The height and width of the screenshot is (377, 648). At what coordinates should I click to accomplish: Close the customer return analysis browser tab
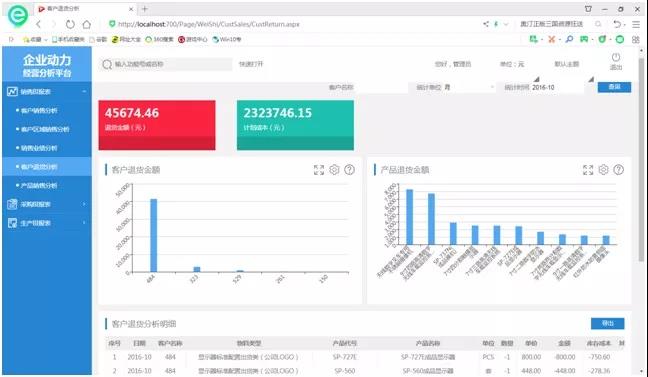pos(131,9)
